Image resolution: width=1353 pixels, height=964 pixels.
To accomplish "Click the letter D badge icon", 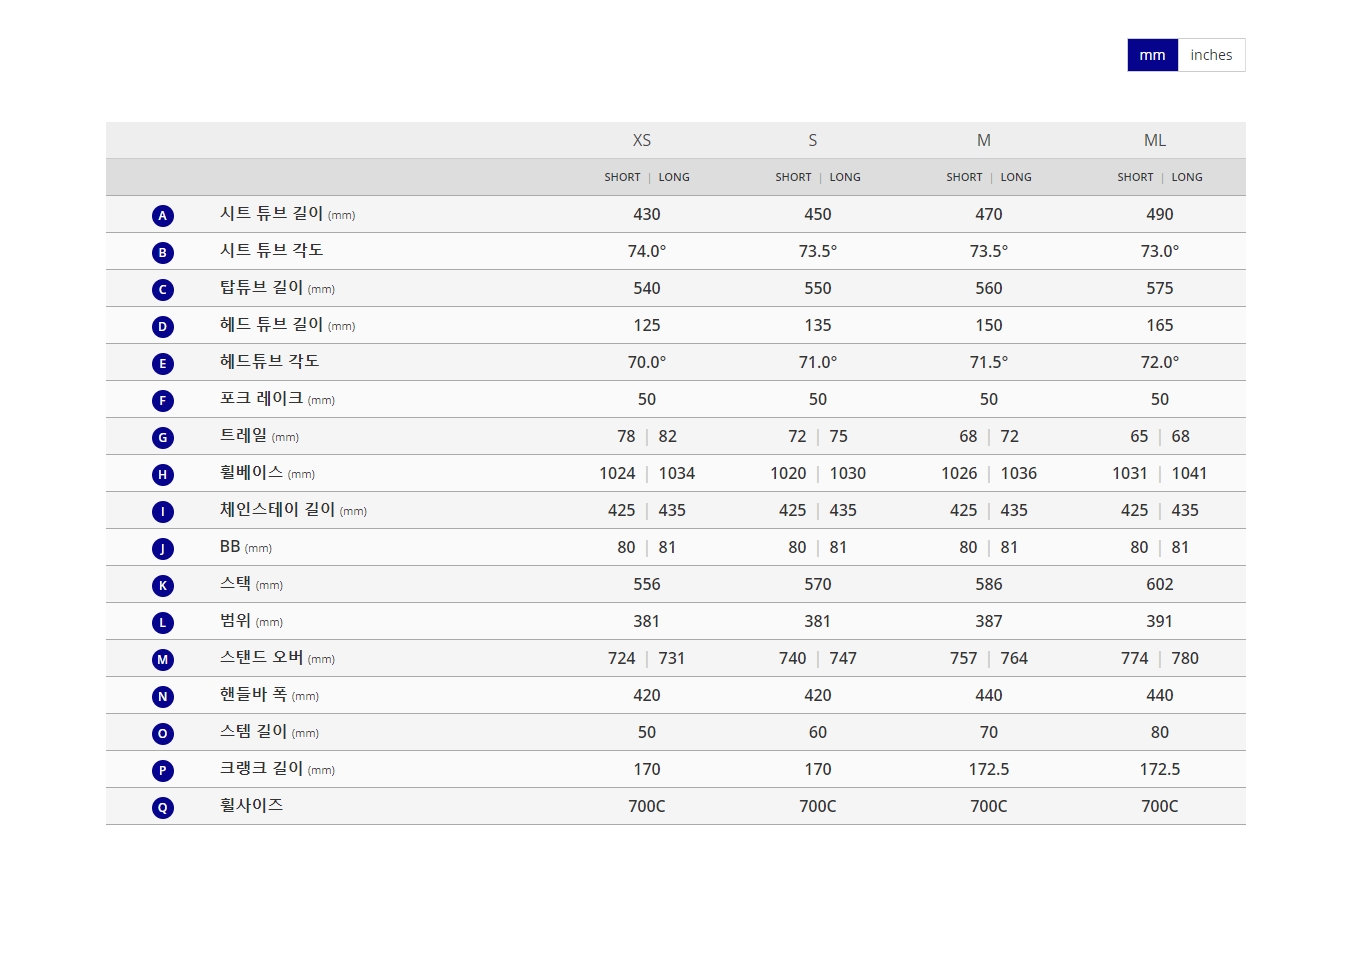I will (163, 326).
